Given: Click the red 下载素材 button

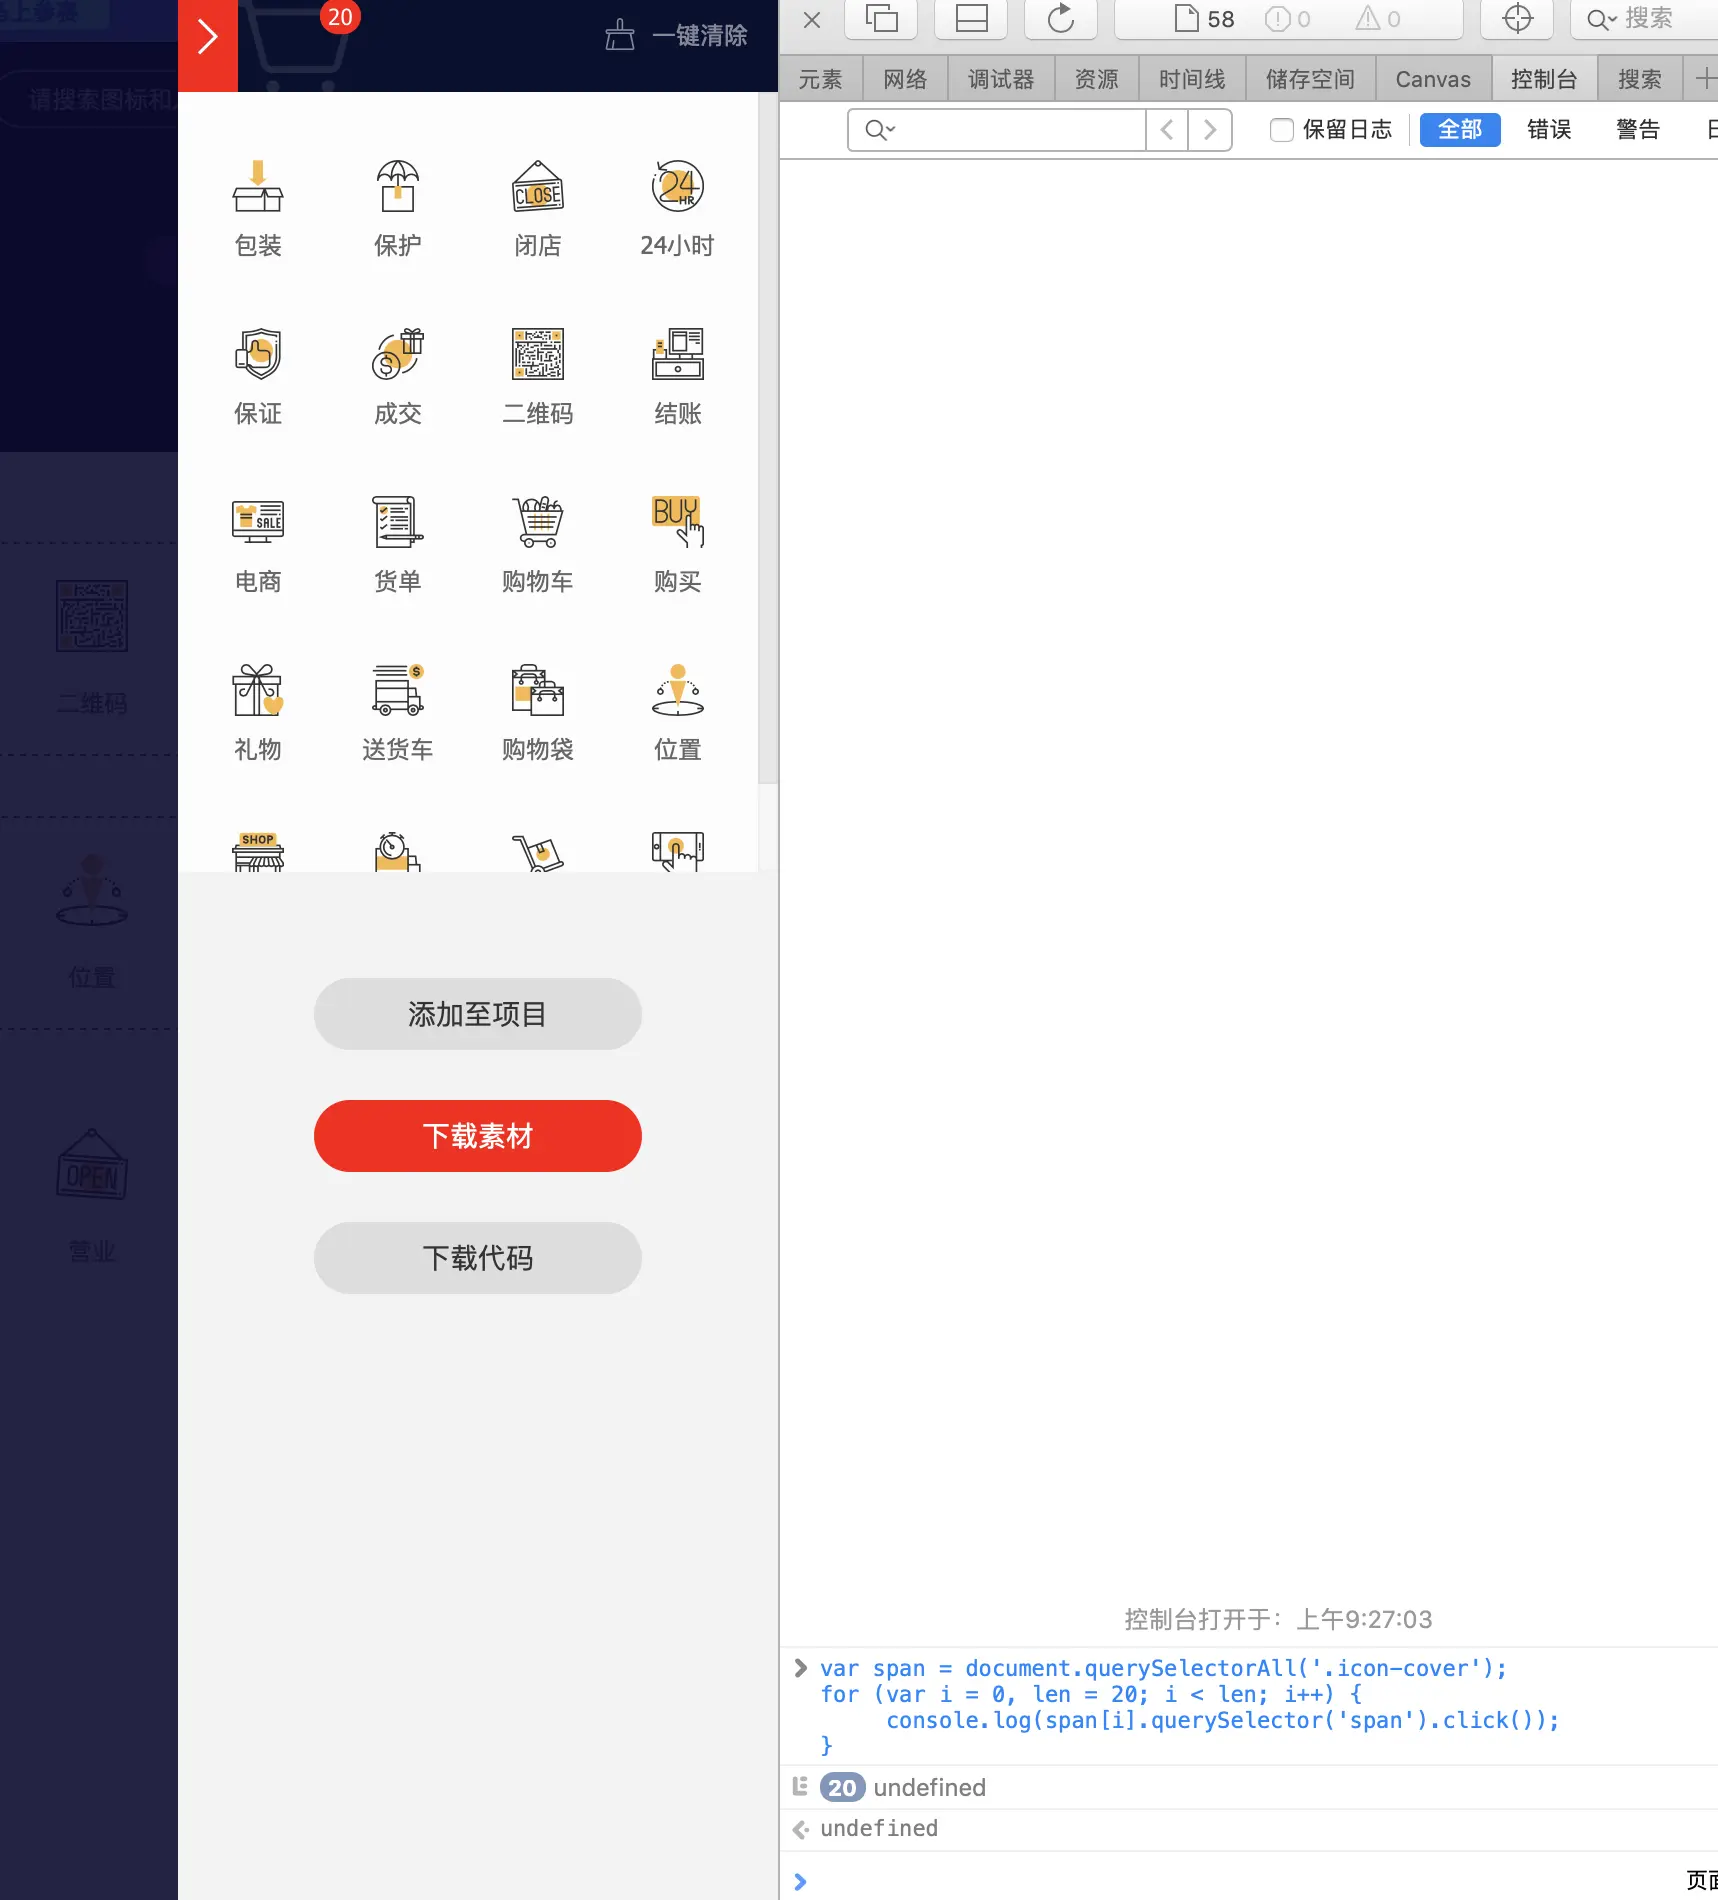Looking at the screenshot, I should [478, 1136].
